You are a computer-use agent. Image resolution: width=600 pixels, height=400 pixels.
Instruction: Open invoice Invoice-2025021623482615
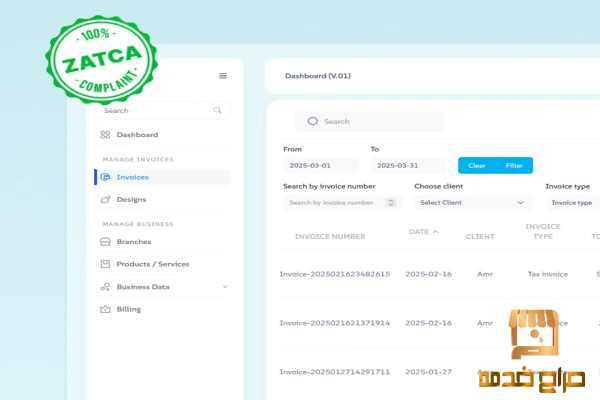coord(335,274)
